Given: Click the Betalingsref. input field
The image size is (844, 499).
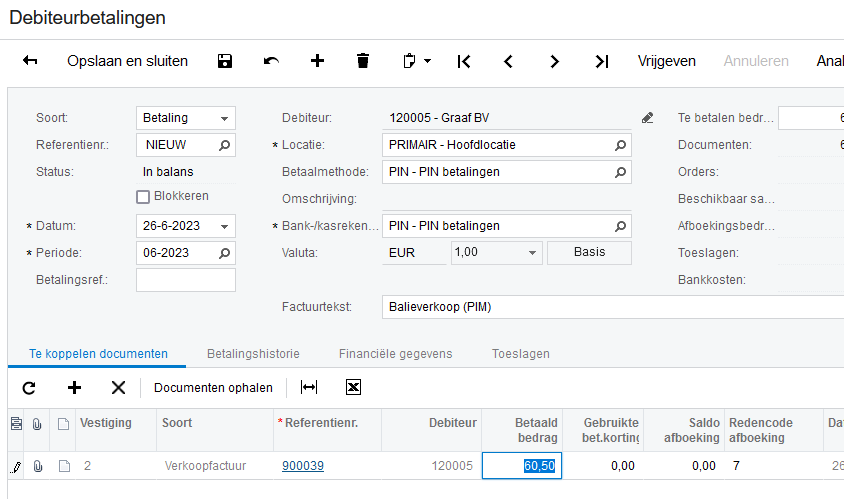Looking at the screenshot, I should (x=186, y=280).
